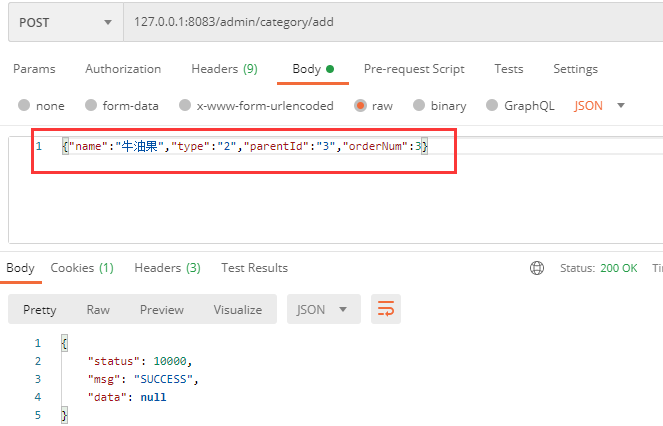Viewport: 663px width, 426px height.
Task: Open the response JSON format dropdown
Action: click(324, 309)
